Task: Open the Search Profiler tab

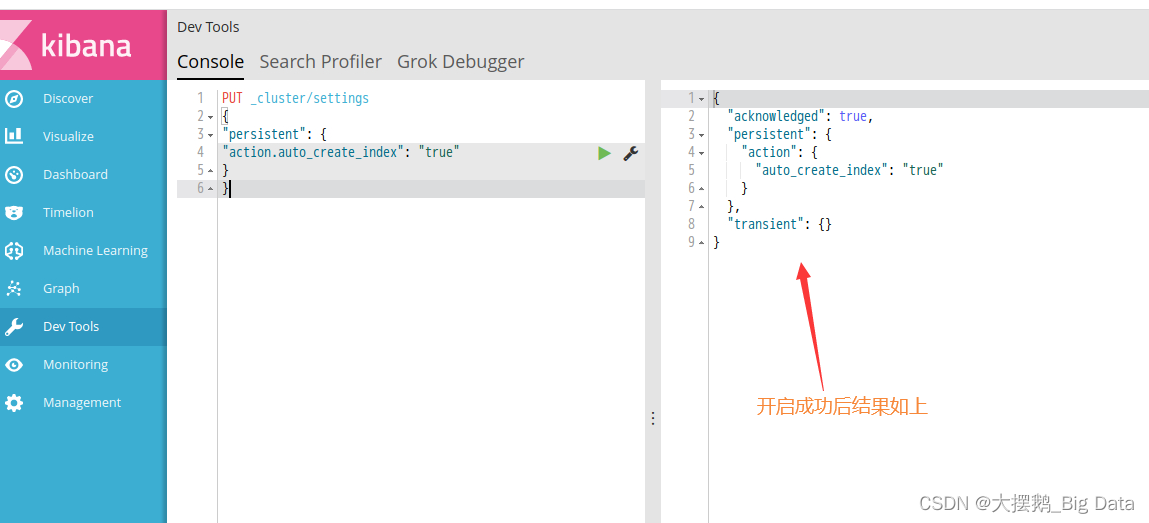Action: click(320, 62)
